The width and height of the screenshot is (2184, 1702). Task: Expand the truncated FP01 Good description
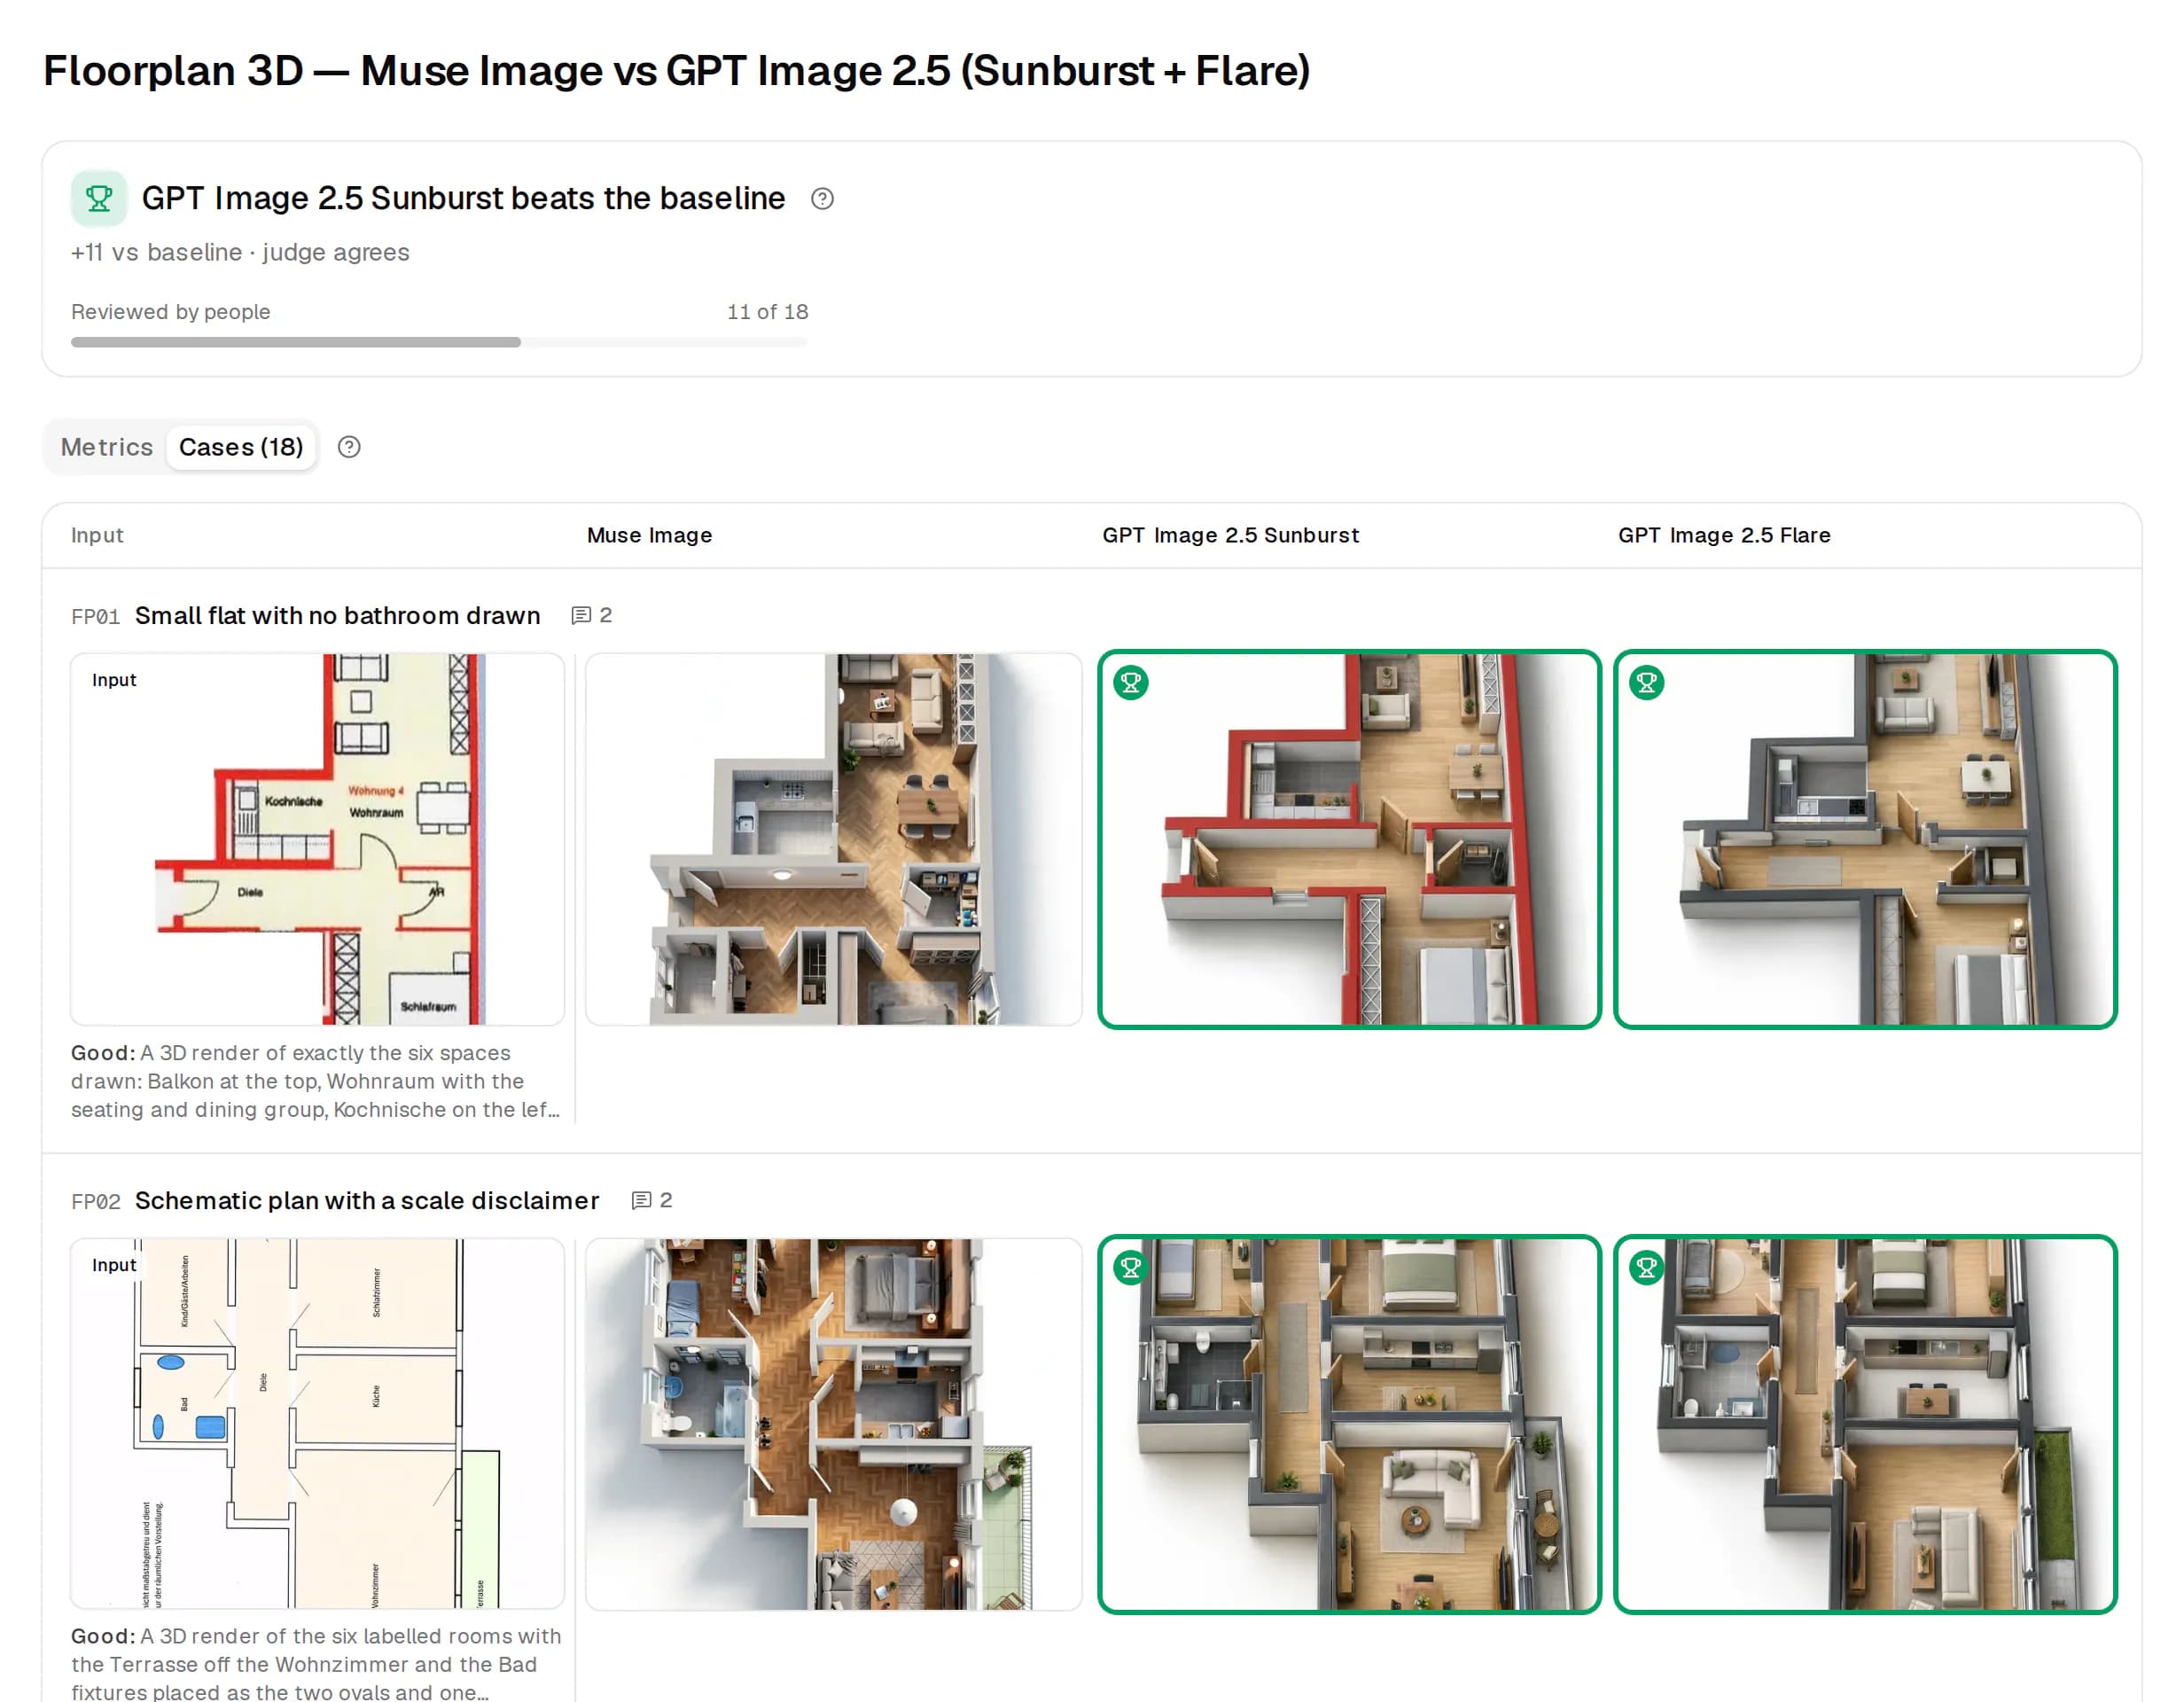point(316,1081)
